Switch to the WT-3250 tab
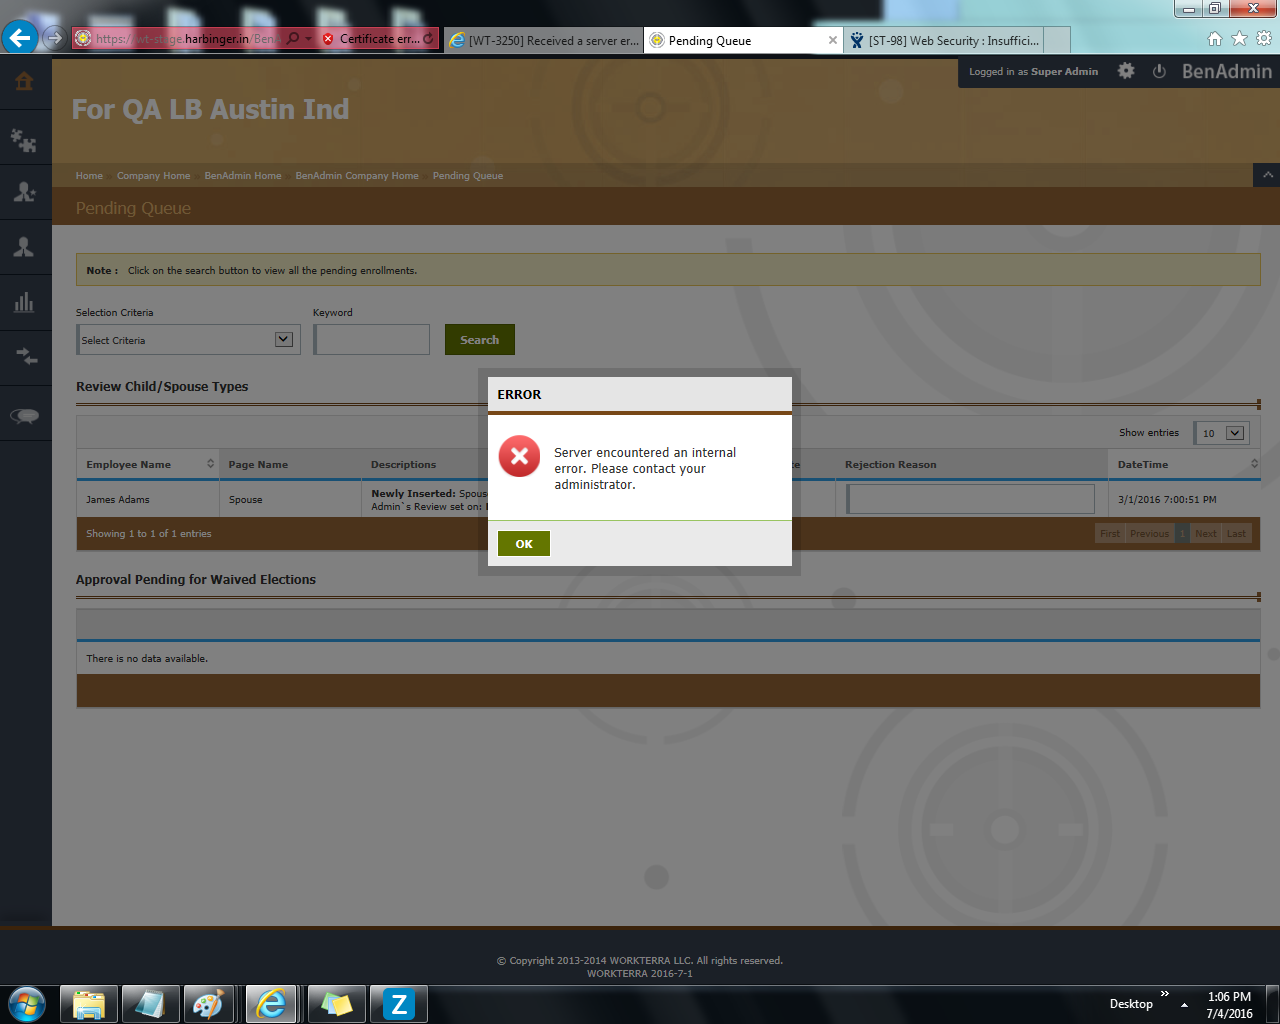Screen dimensions: 1280x1024 (x=544, y=40)
